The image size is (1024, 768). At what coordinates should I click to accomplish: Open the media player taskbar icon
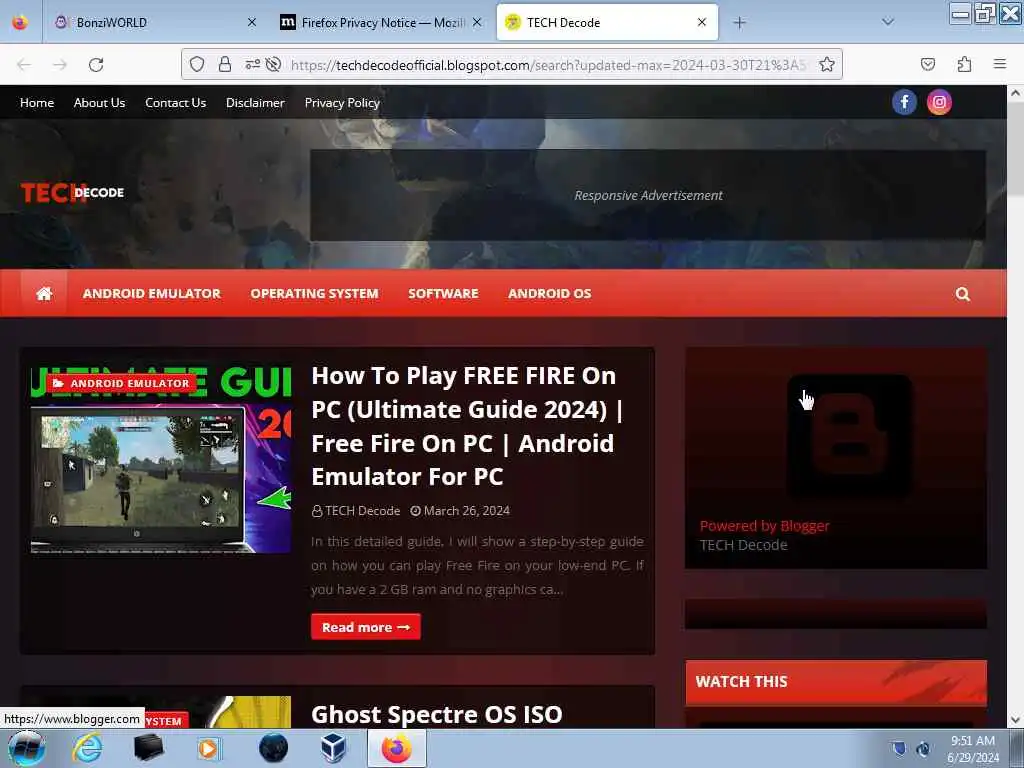coord(209,748)
